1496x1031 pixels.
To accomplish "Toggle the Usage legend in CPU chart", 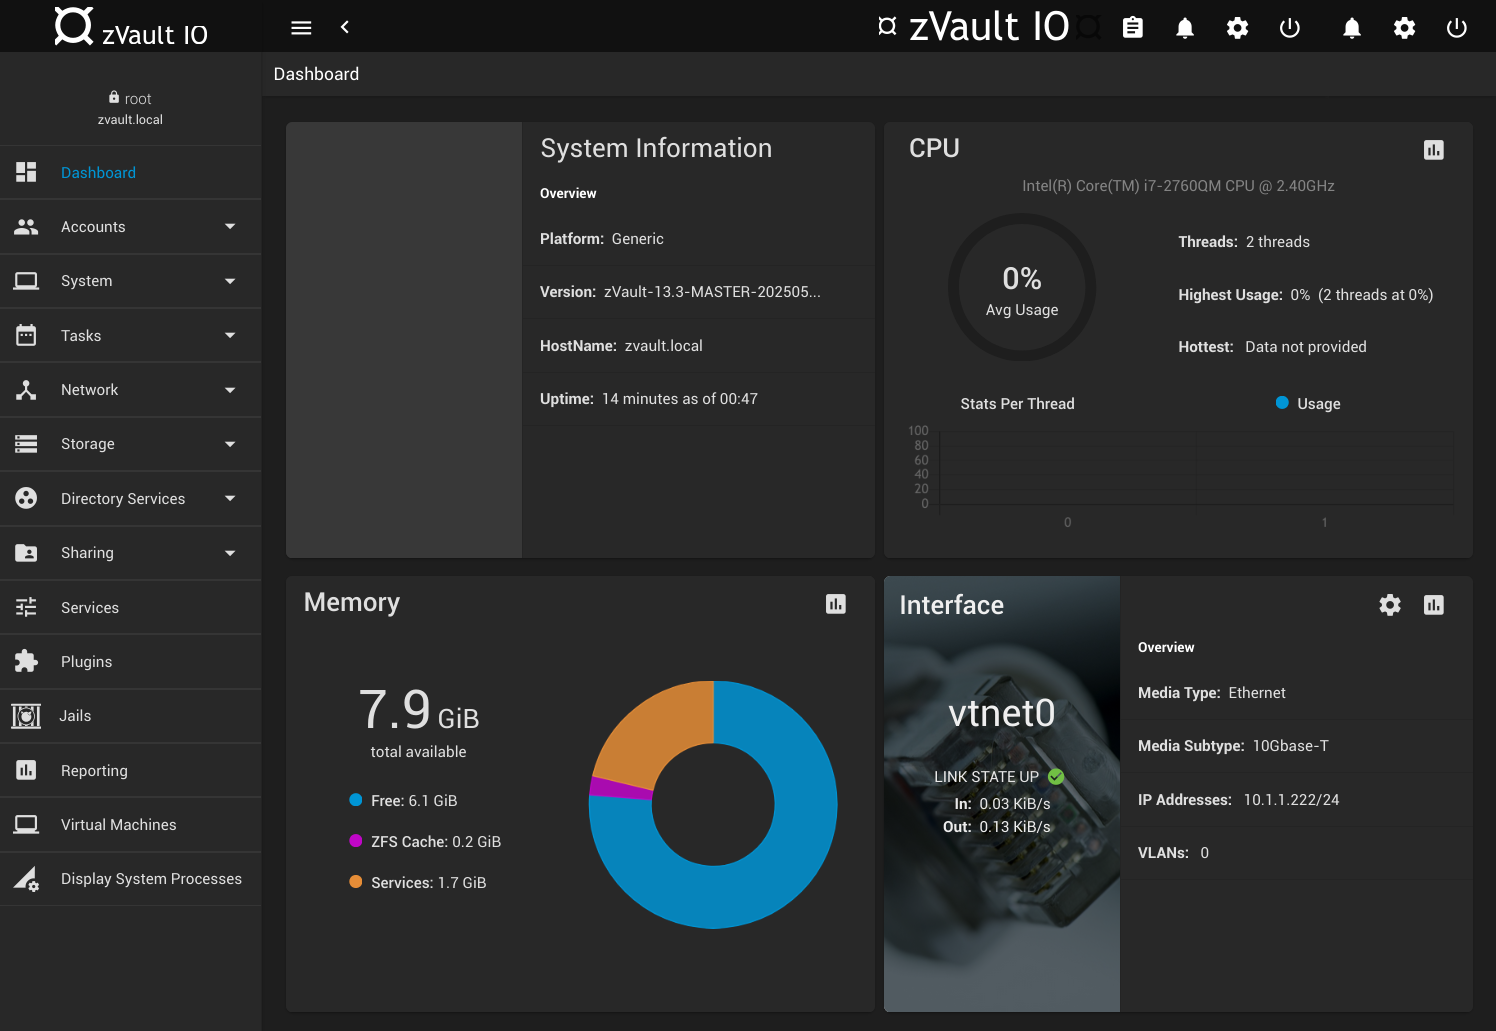I will coord(1308,404).
